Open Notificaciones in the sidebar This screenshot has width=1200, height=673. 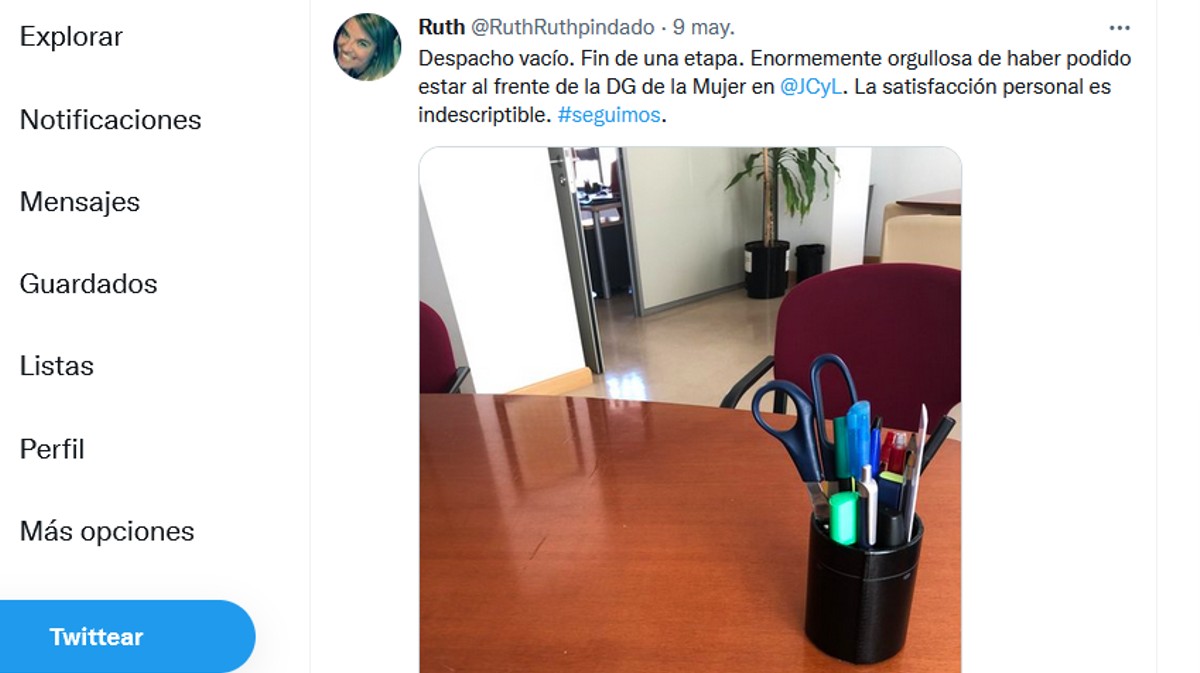coord(110,120)
